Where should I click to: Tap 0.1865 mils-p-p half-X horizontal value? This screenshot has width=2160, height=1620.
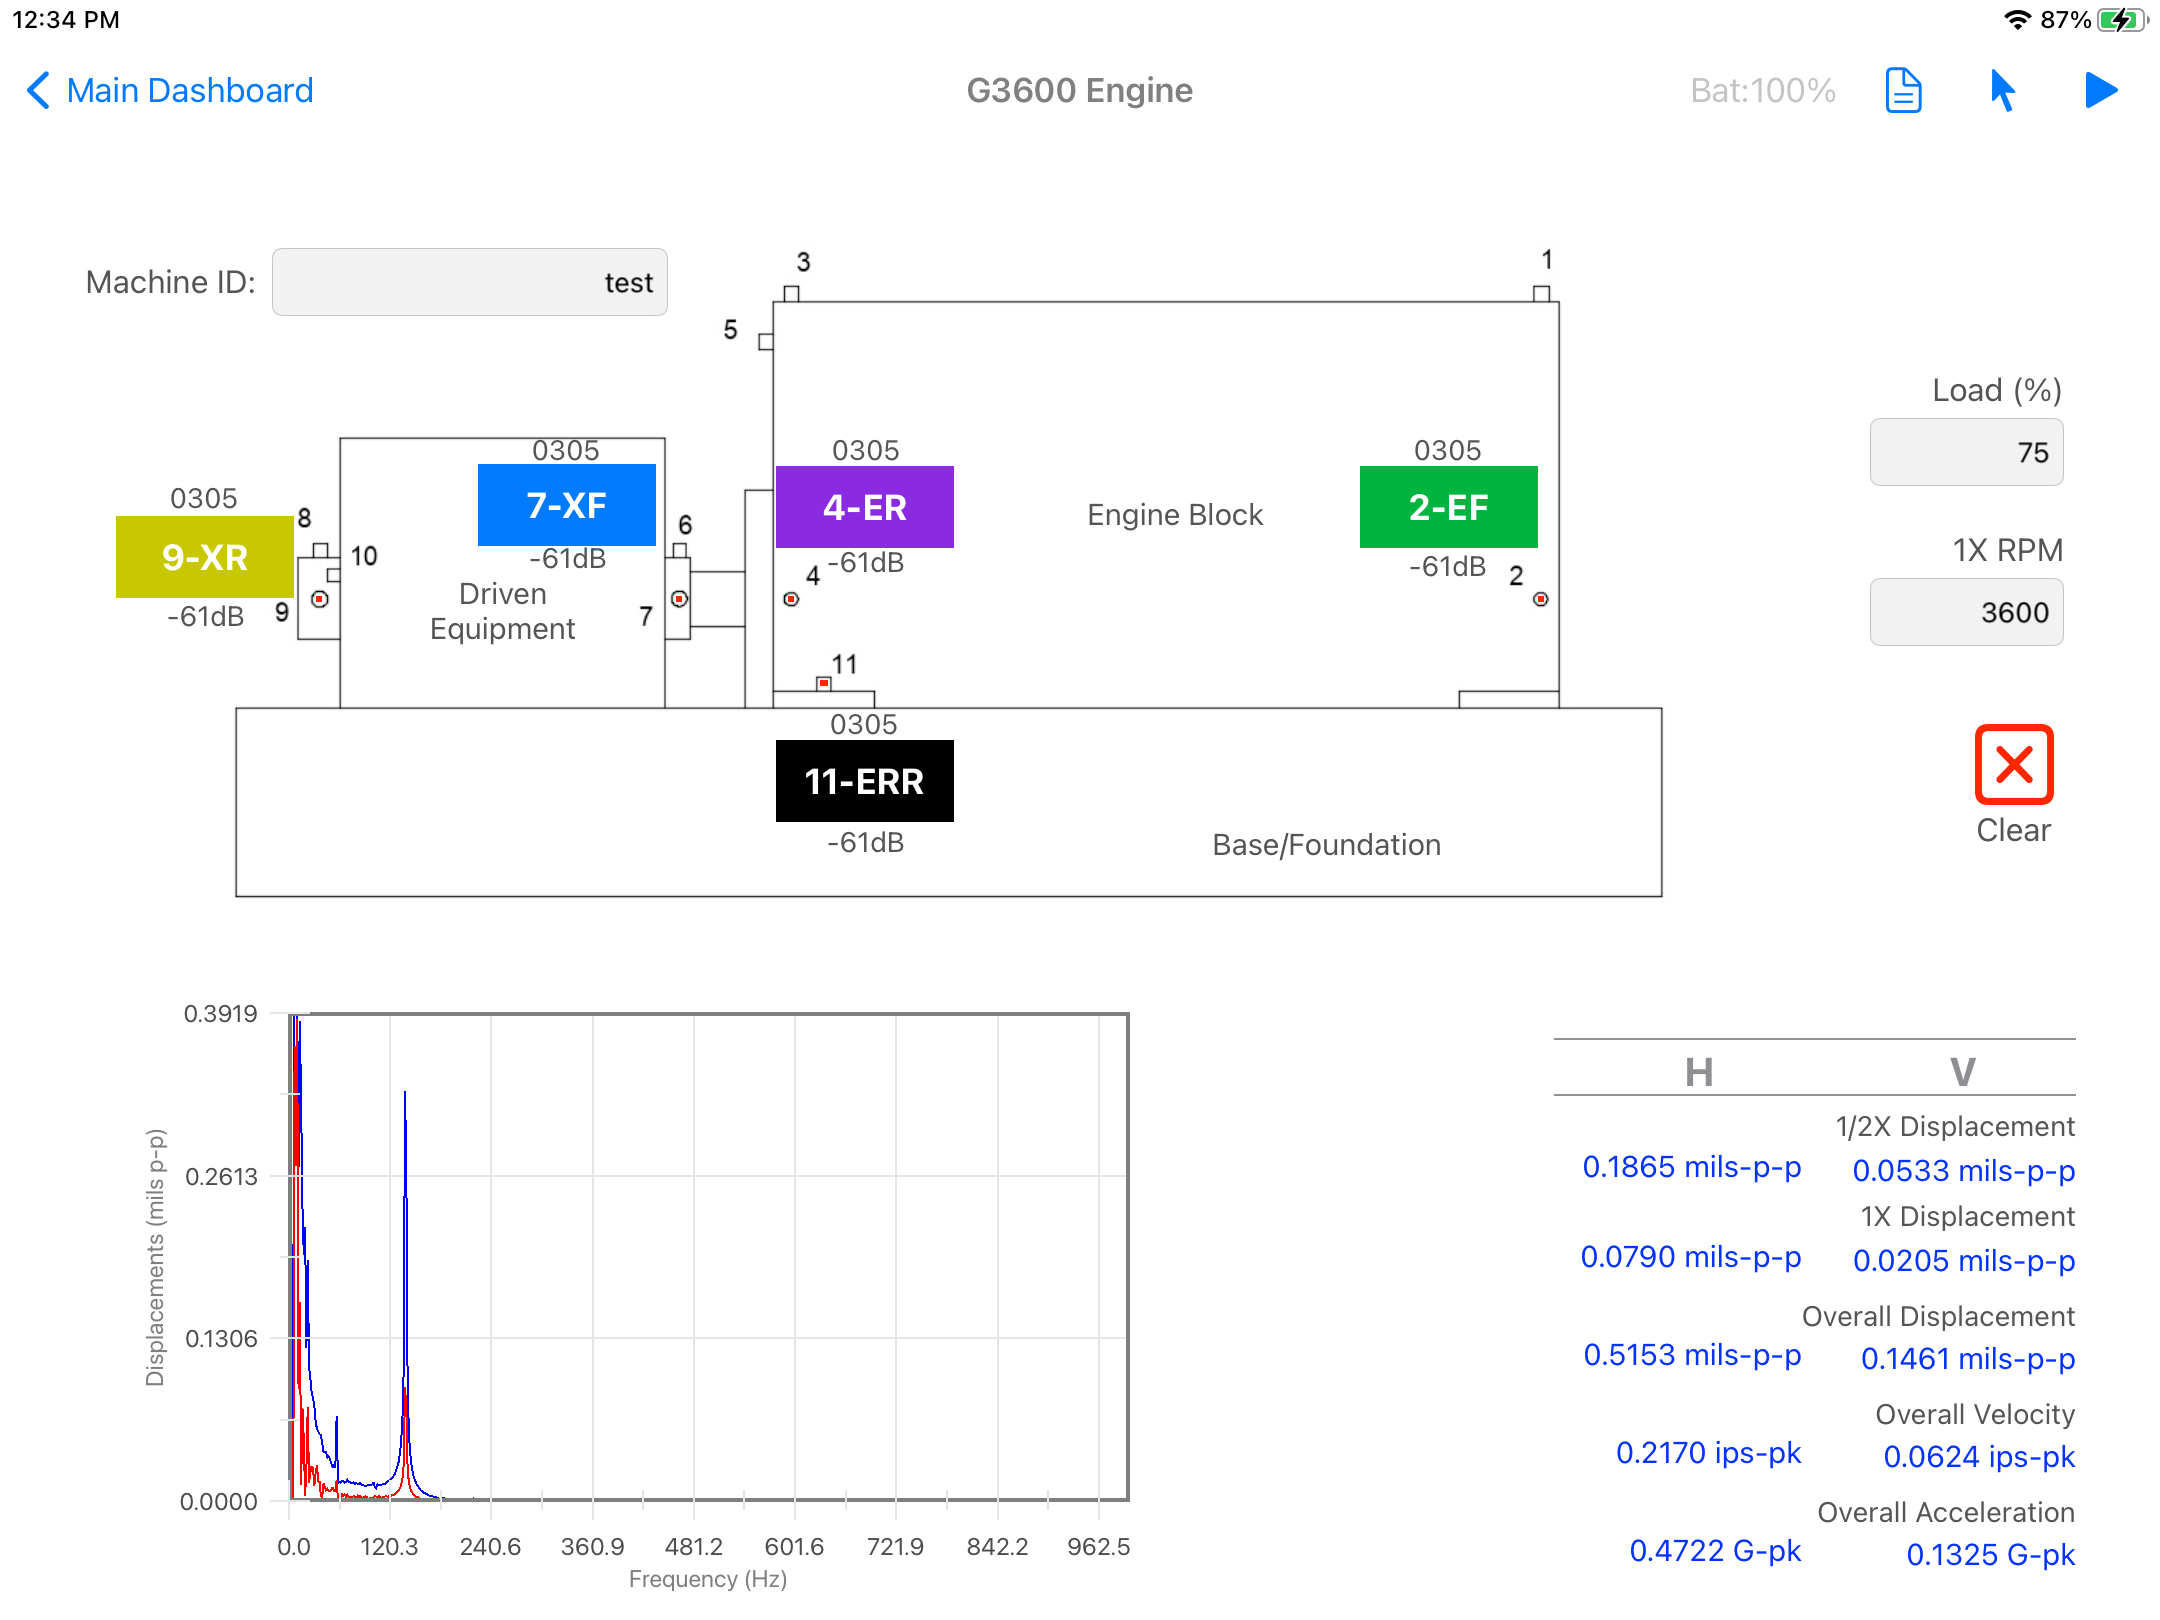point(1692,1167)
